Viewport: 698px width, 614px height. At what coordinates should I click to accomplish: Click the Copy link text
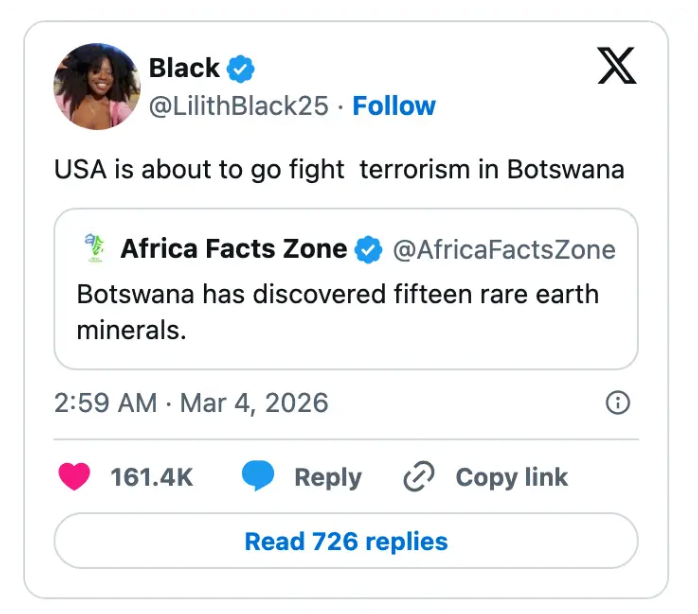pyautogui.click(x=511, y=478)
